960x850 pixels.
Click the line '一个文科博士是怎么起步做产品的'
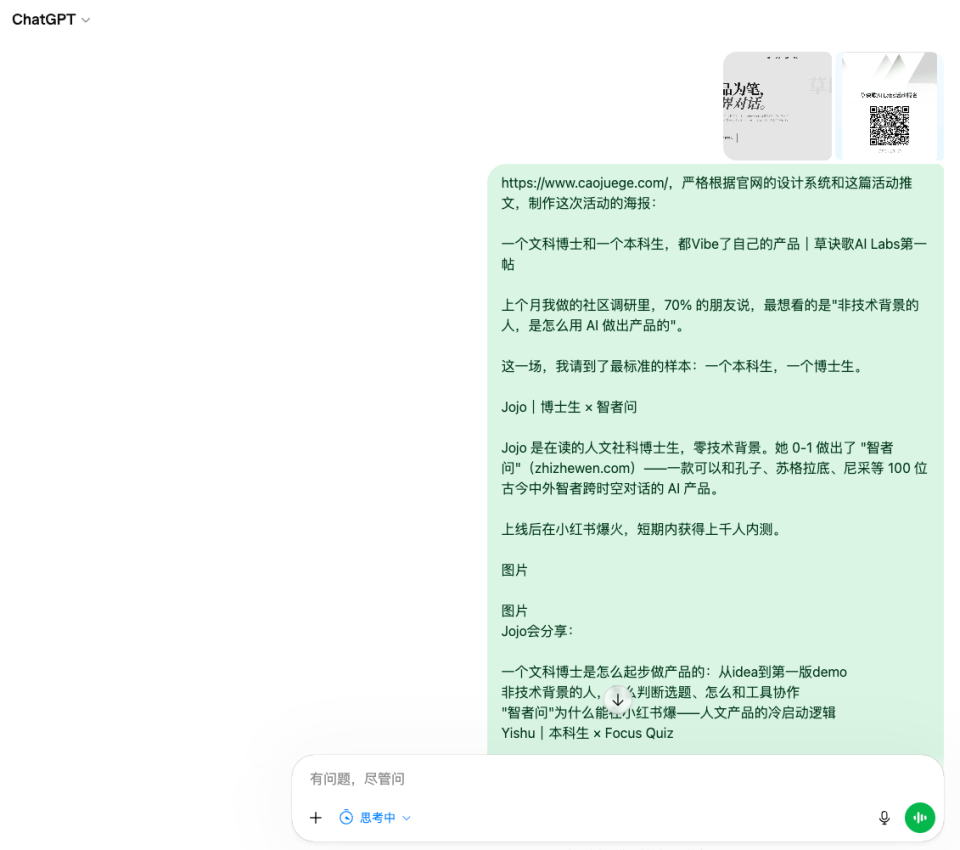(x=673, y=672)
